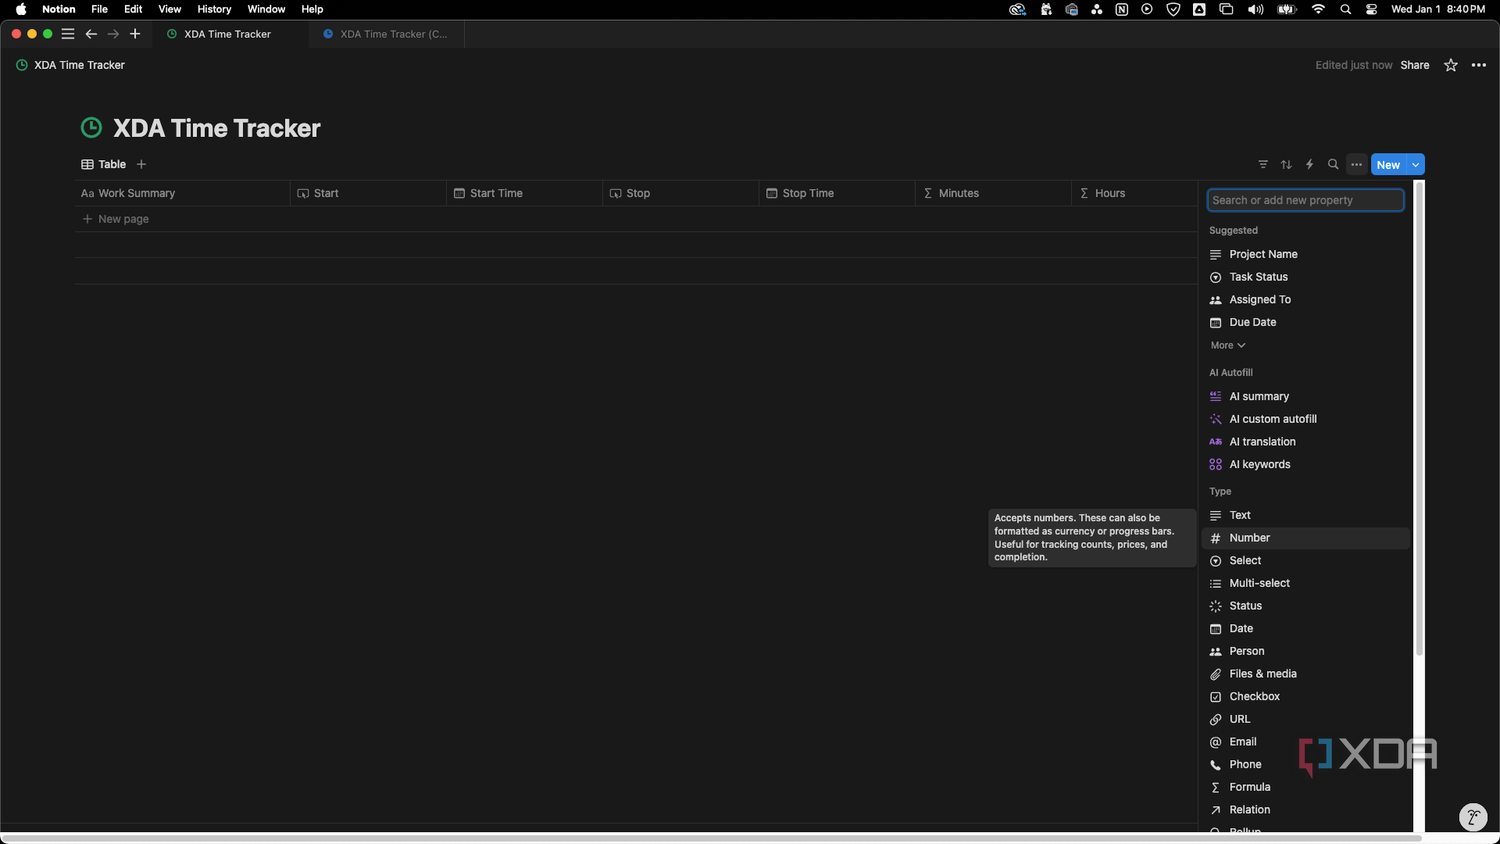Viewport: 1500px width, 844px height.
Task: Open a new tab with plus icon
Action: pyautogui.click(x=135, y=34)
